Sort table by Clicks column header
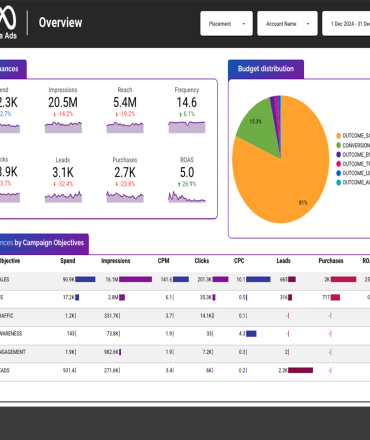 pyautogui.click(x=202, y=261)
